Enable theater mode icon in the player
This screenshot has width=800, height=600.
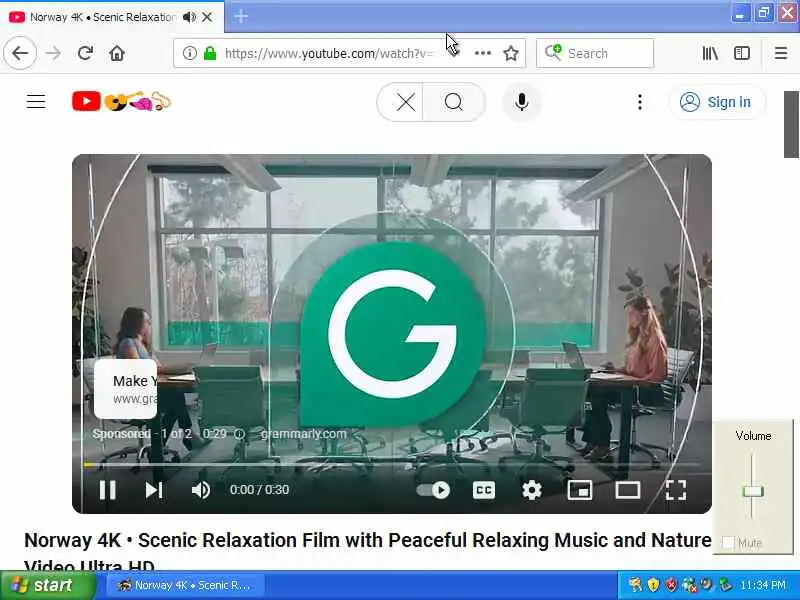(x=628, y=490)
